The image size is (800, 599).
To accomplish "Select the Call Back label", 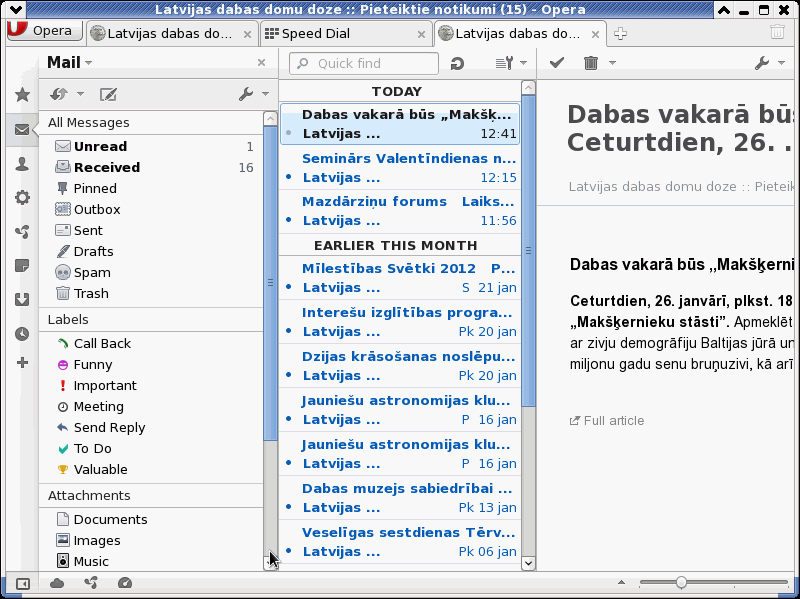I will (x=151, y=343).
